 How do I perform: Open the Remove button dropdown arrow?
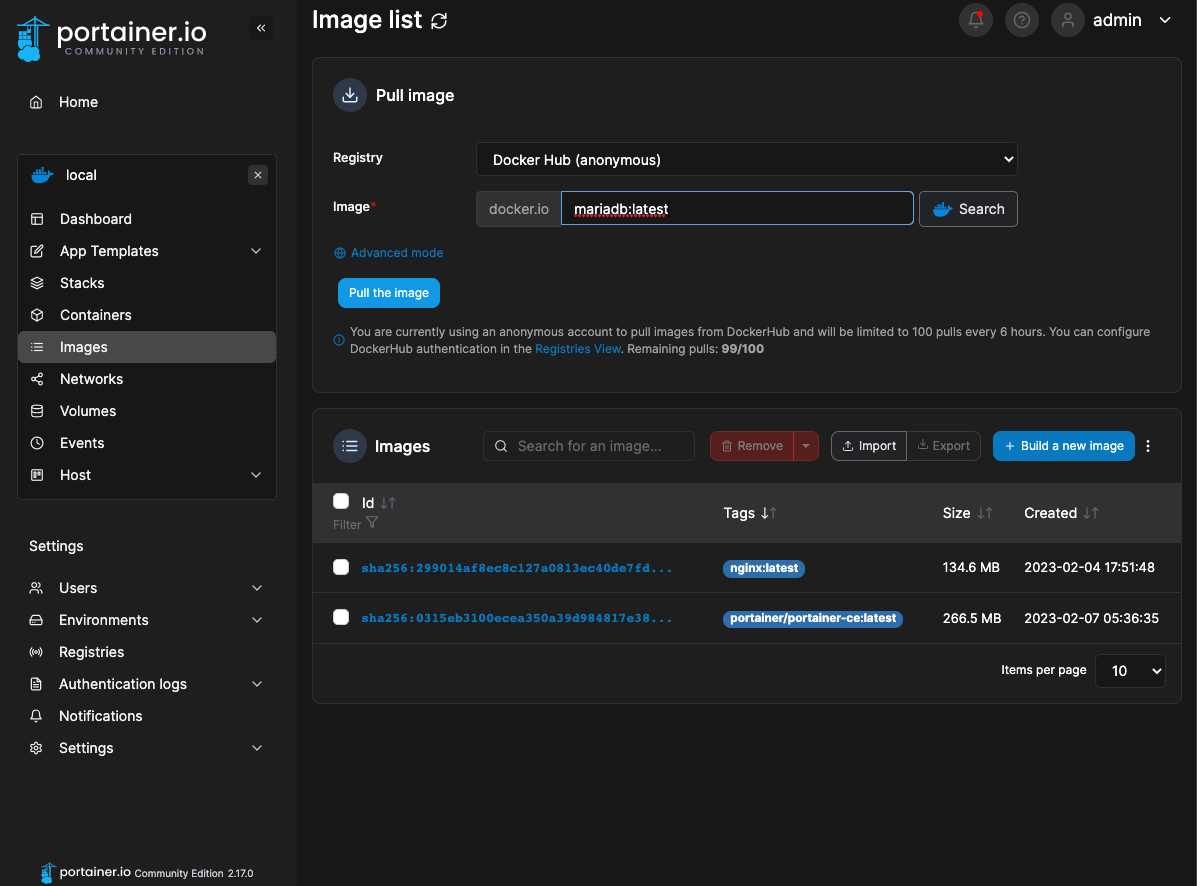pos(805,446)
